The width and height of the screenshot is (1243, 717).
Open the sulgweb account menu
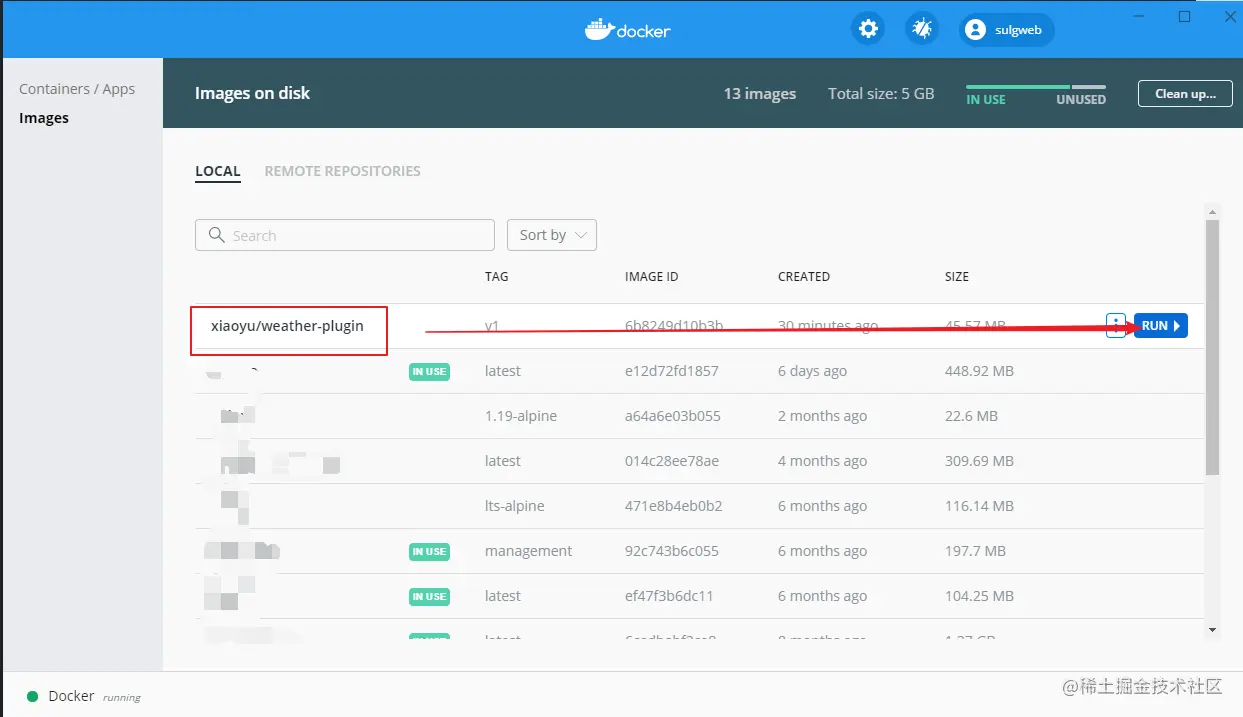1007,30
